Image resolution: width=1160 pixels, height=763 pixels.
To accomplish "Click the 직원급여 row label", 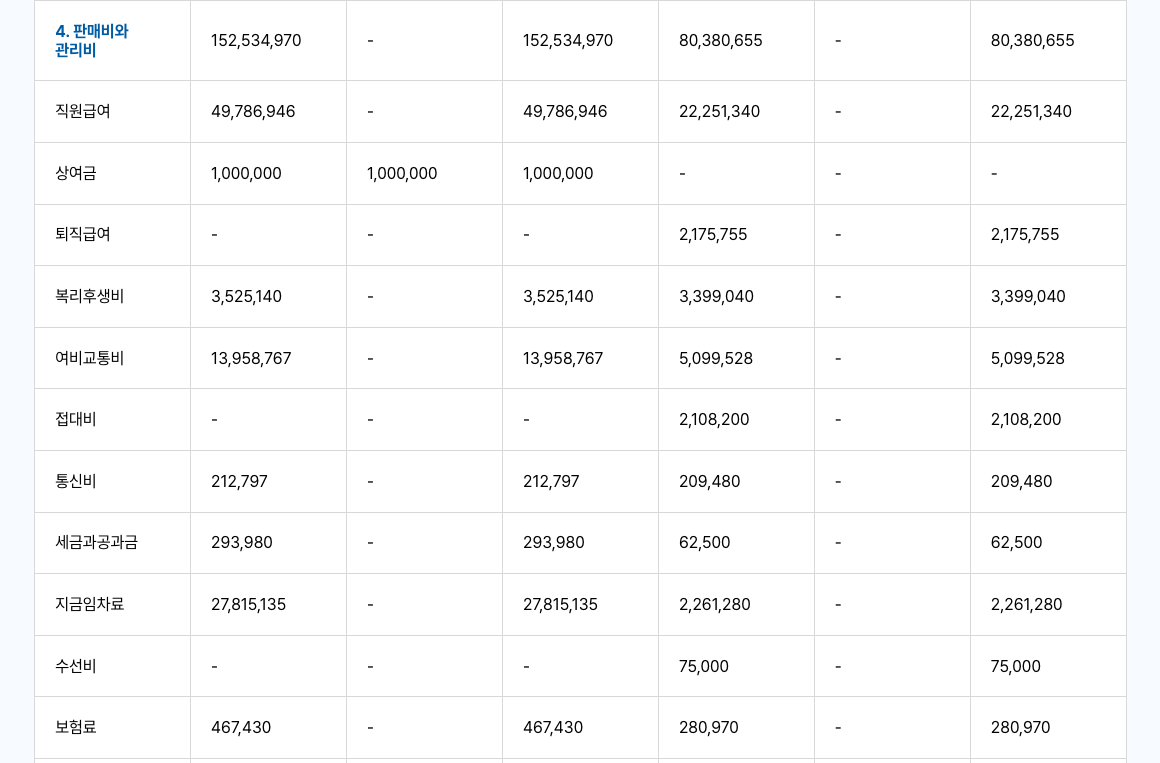I will [x=83, y=111].
